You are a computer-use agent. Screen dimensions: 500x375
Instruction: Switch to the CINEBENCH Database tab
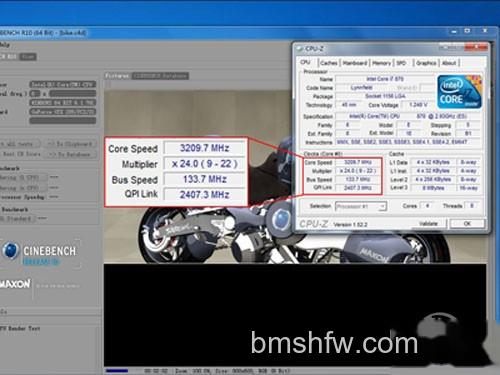pyautogui.click(x=160, y=76)
